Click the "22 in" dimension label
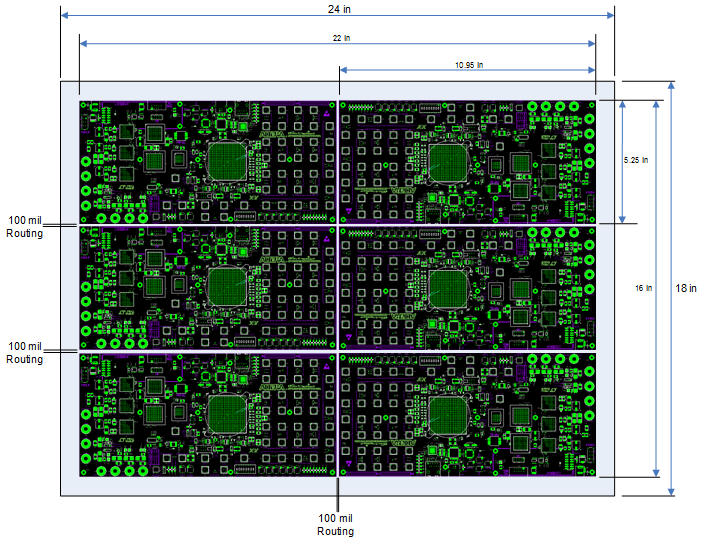704x543 pixels. tap(341, 38)
